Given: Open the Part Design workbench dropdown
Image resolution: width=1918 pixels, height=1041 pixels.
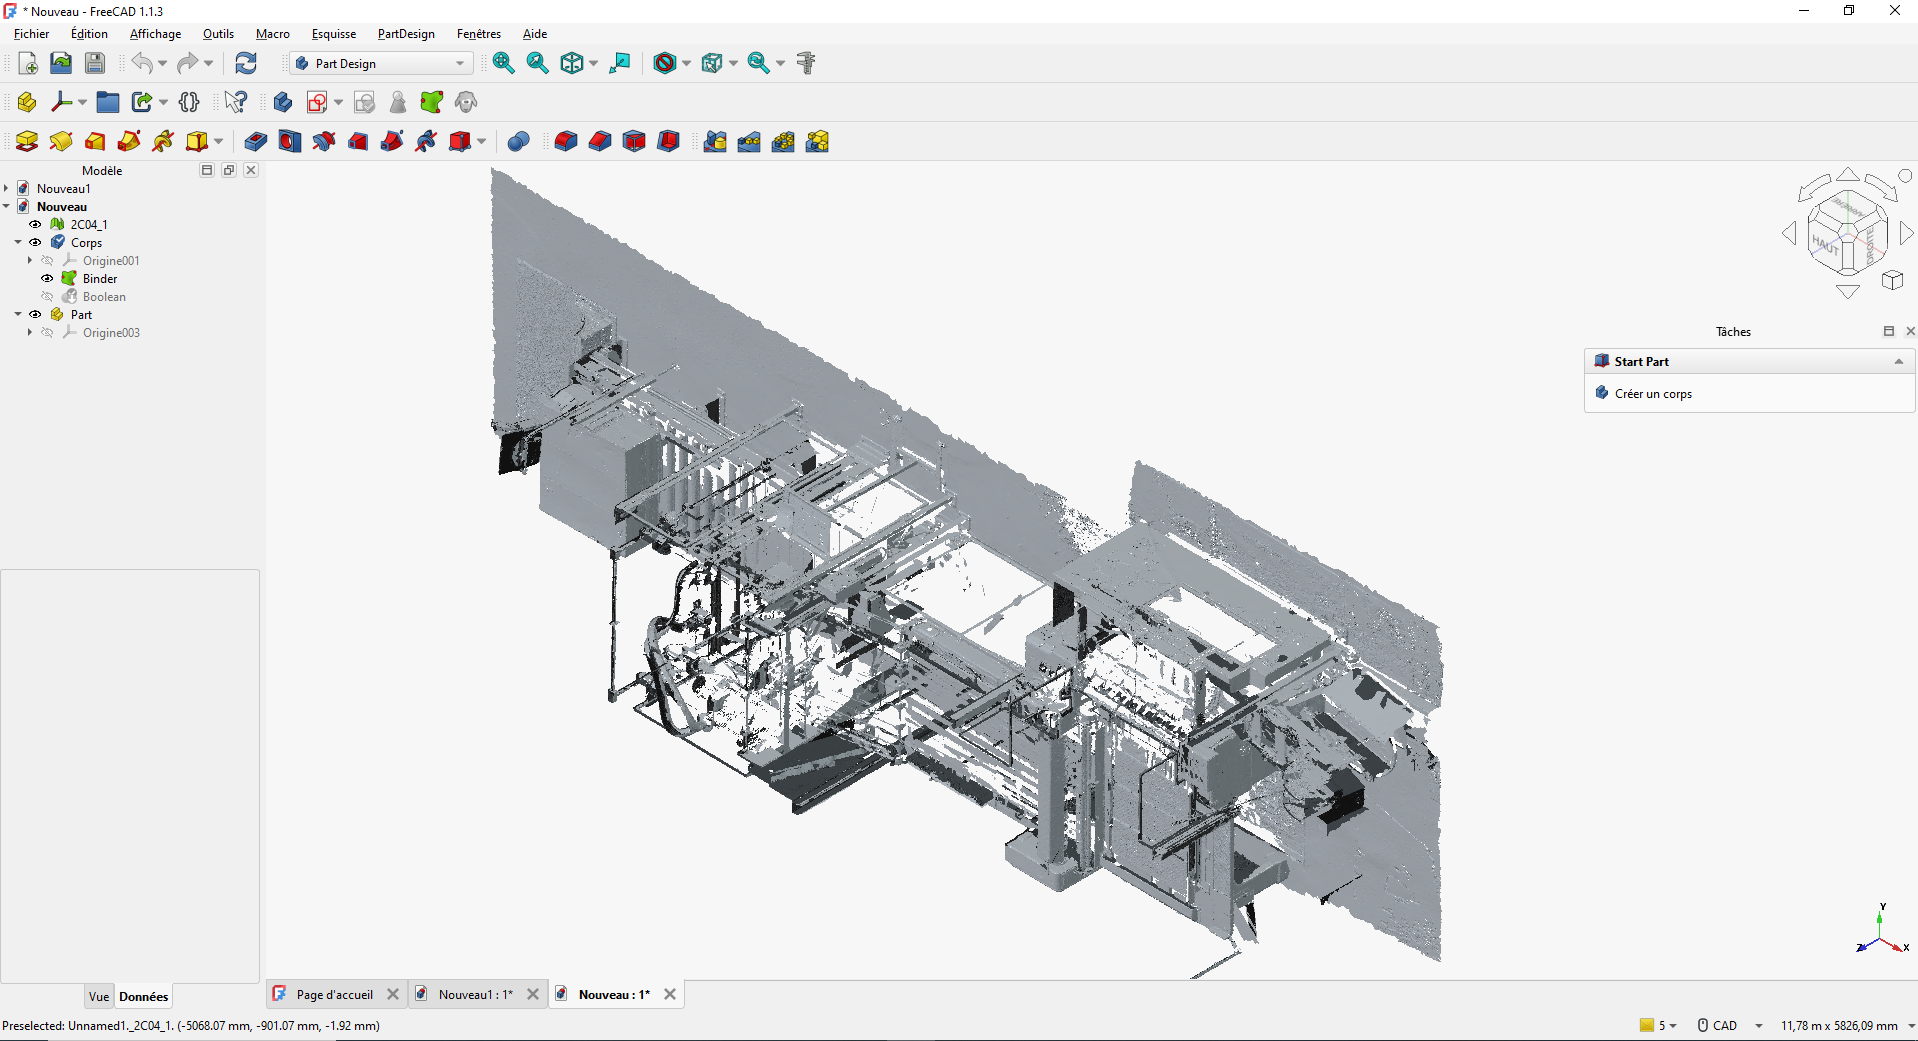Looking at the screenshot, I should click(381, 63).
